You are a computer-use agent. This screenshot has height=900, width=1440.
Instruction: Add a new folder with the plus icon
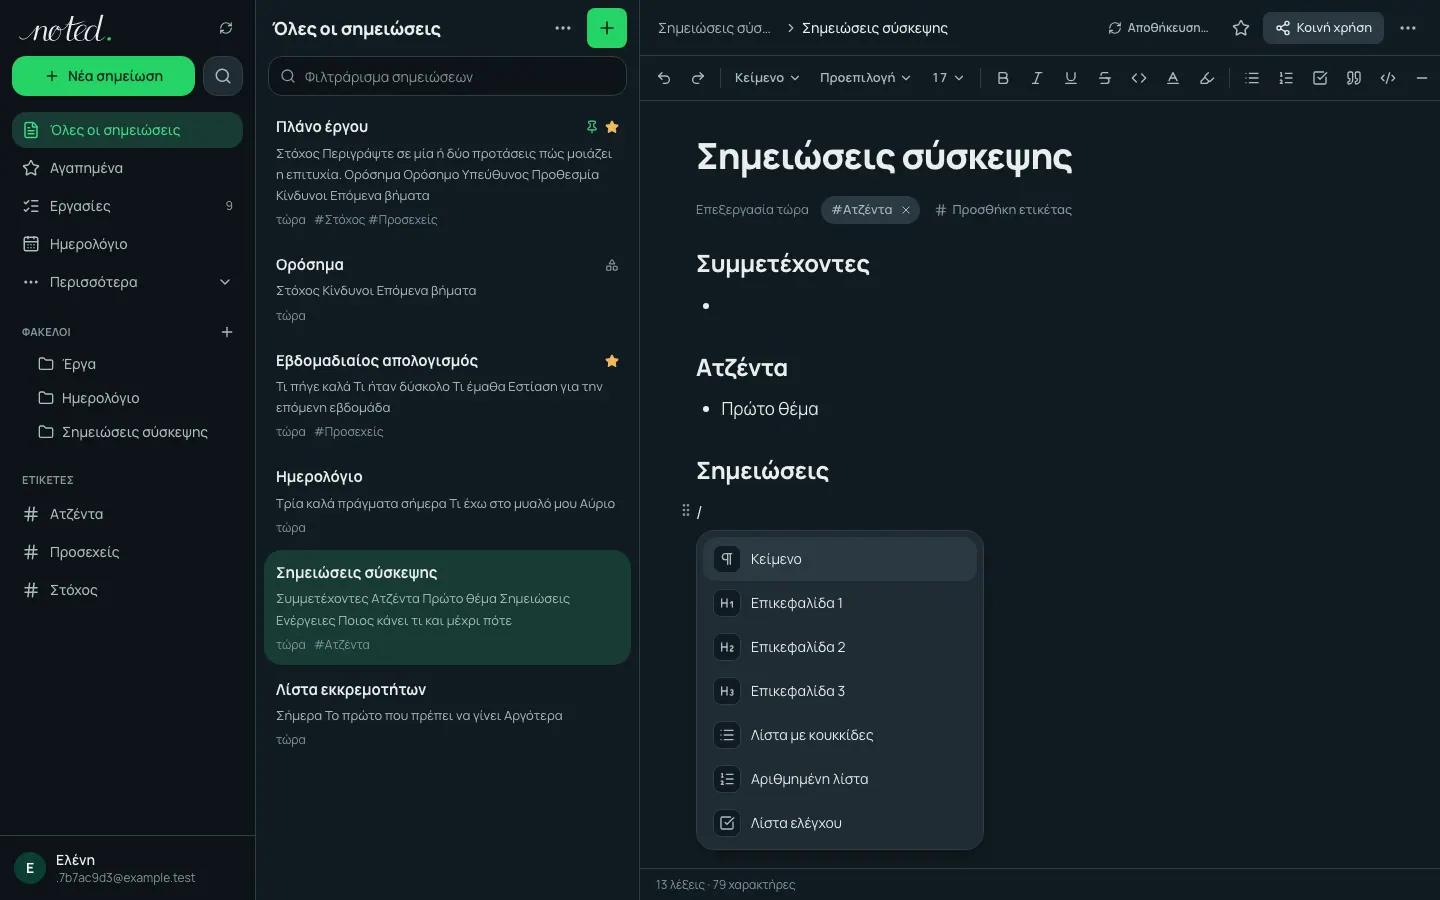[x=227, y=332]
